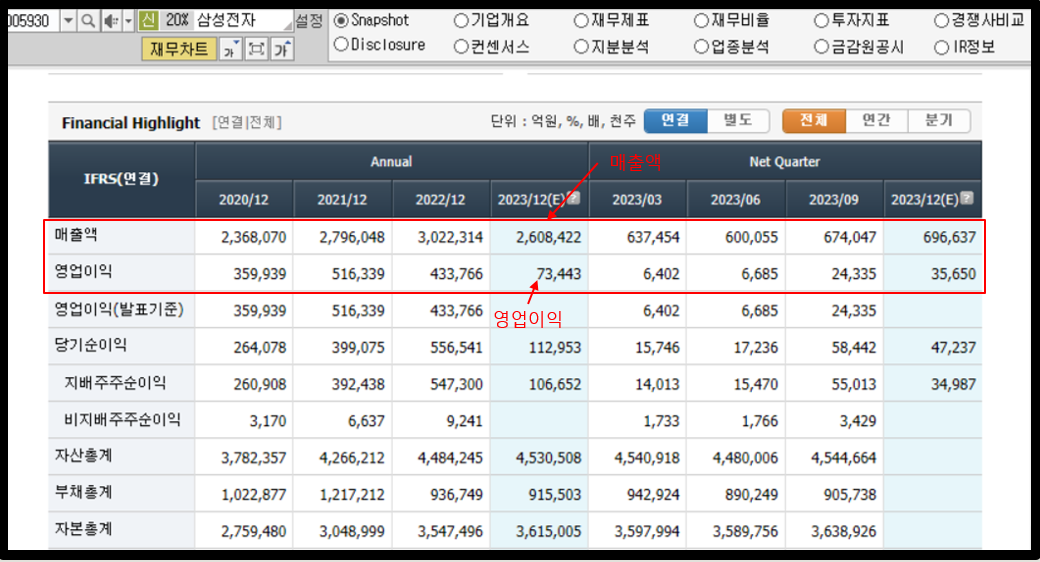Click the green 신 badge icon
1040x562 pixels.
pyautogui.click(x=148, y=21)
